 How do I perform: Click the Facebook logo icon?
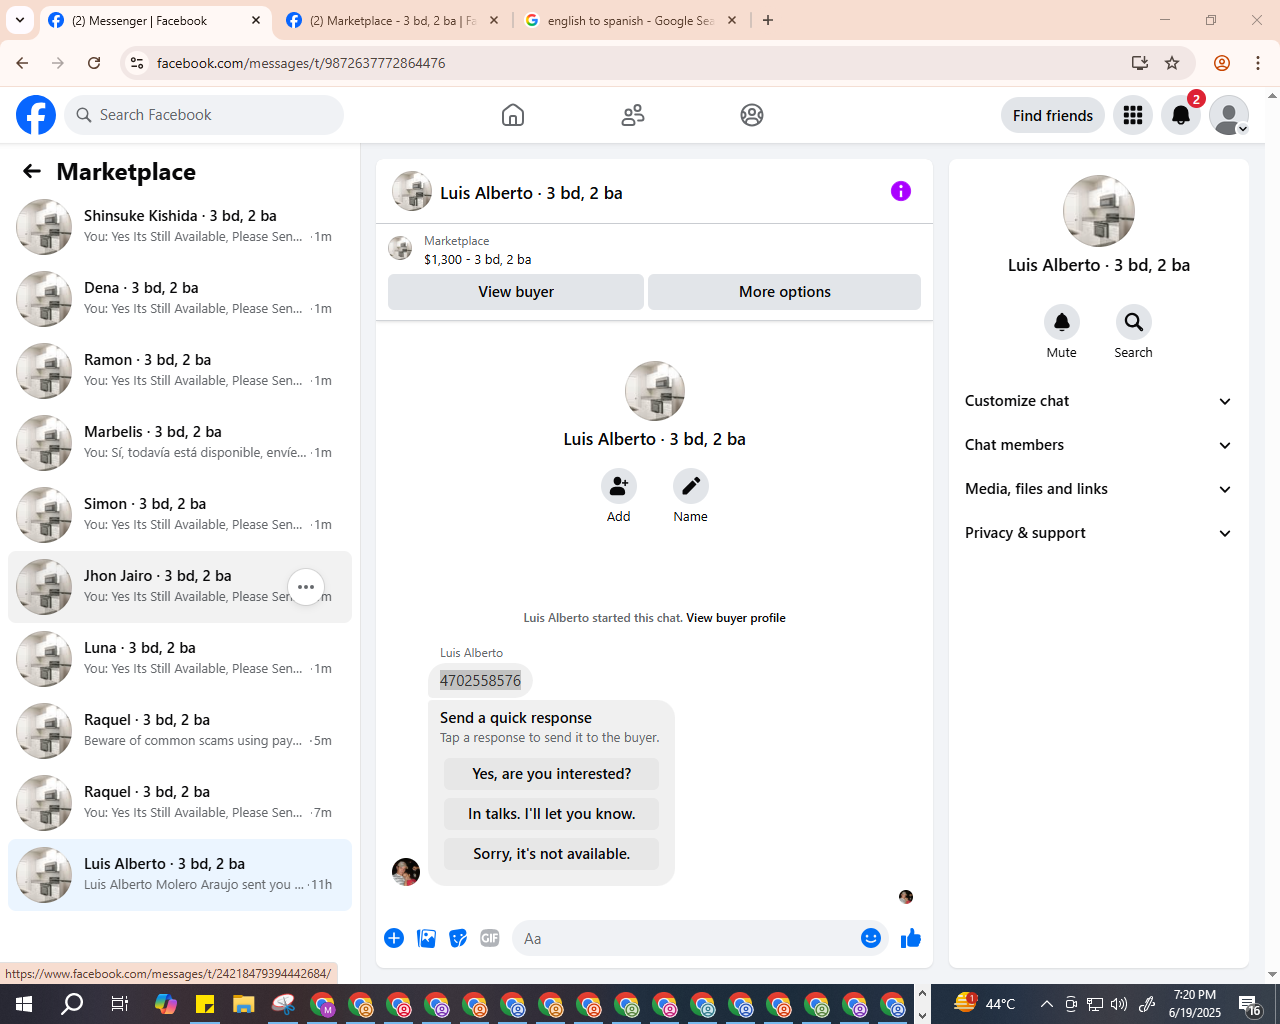[36, 115]
